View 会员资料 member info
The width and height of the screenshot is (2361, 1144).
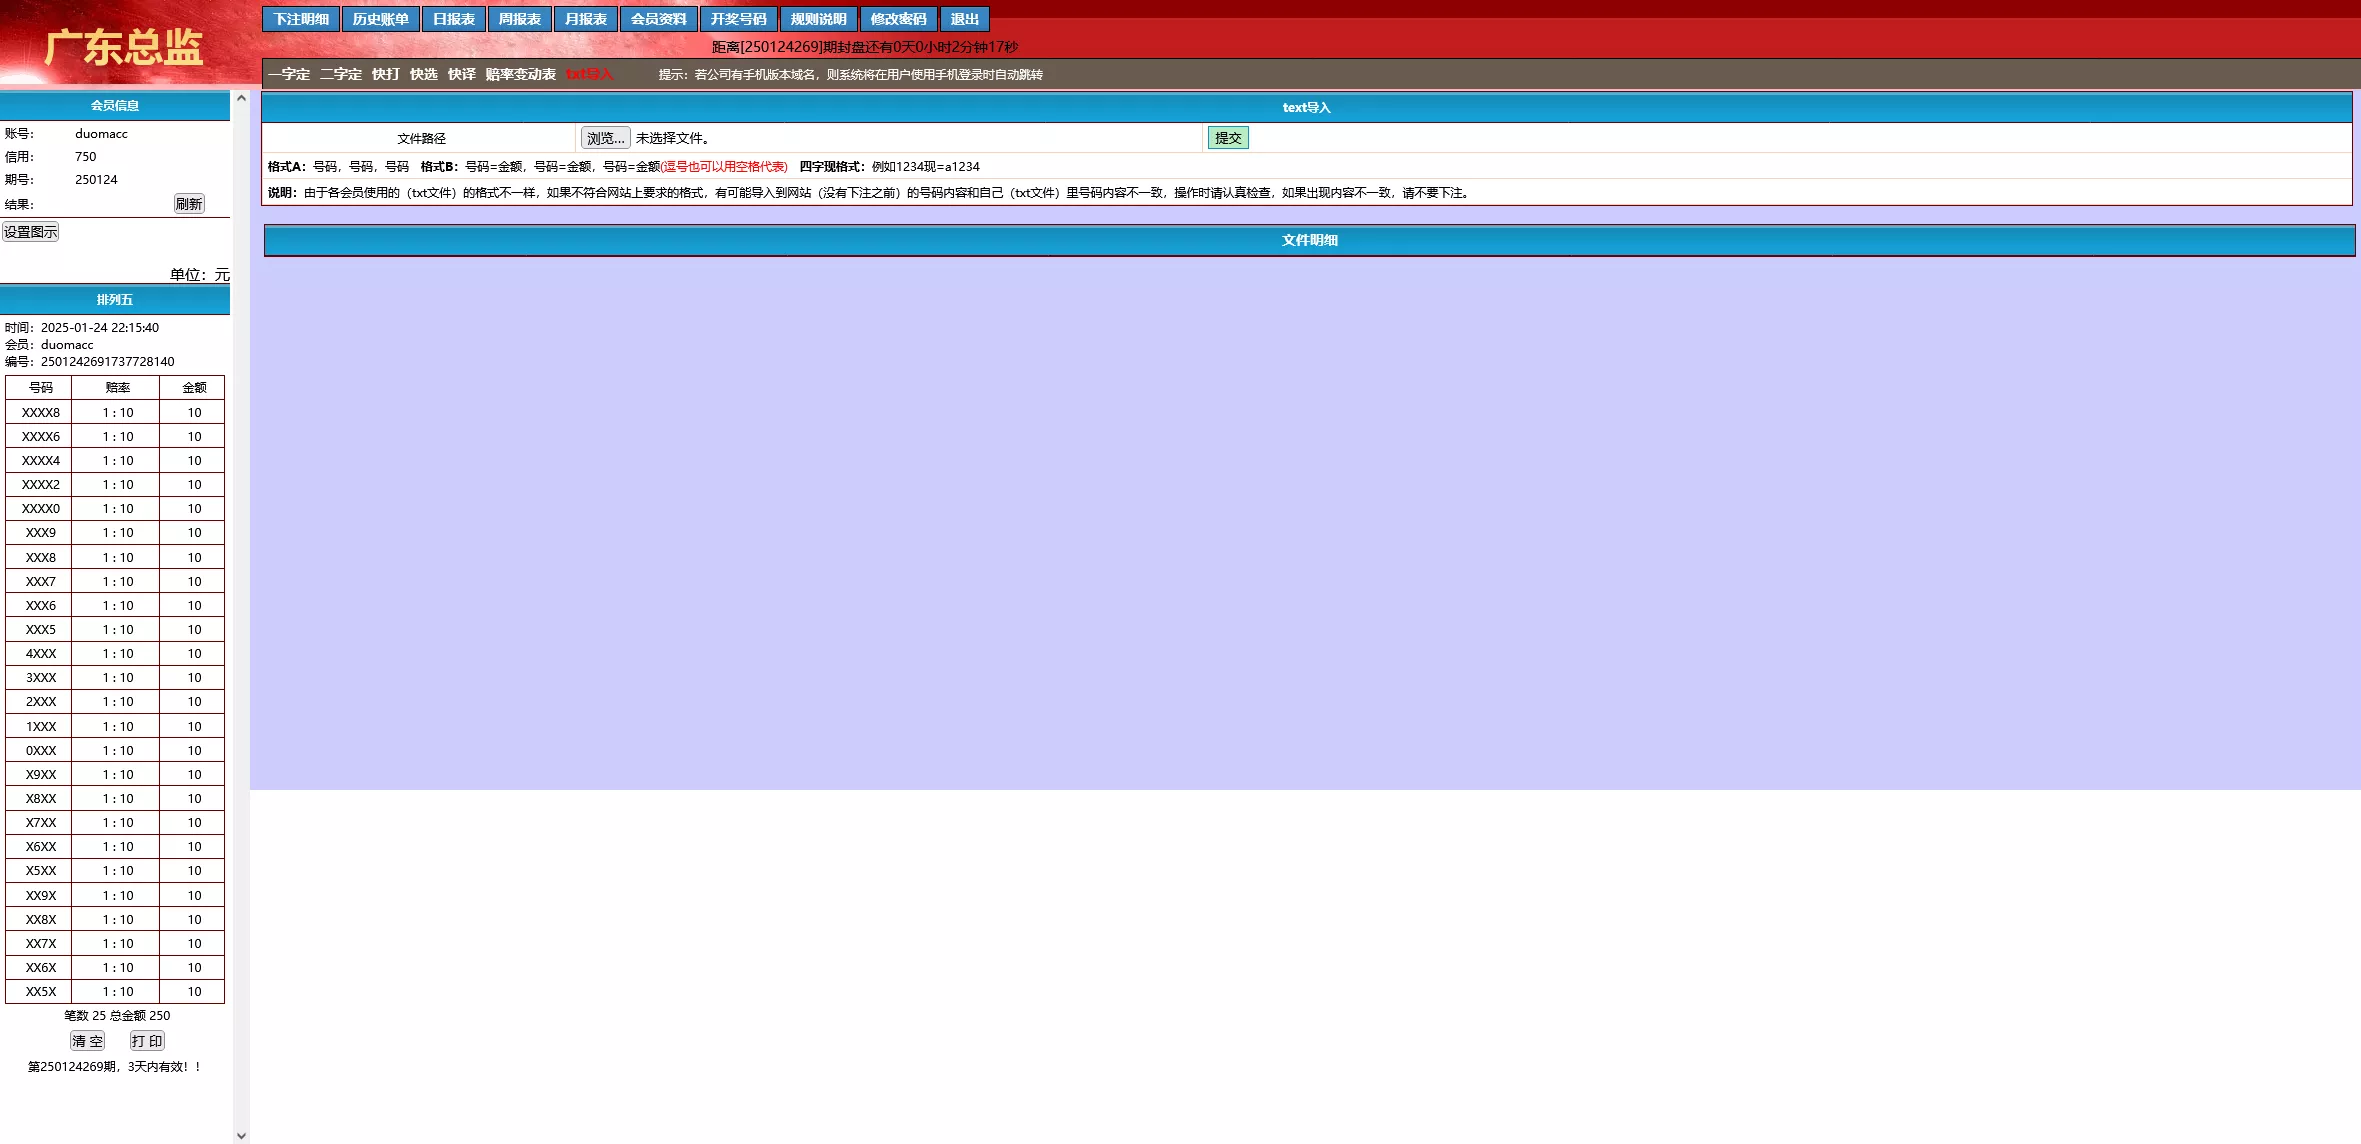pyautogui.click(x=658, y=19)
